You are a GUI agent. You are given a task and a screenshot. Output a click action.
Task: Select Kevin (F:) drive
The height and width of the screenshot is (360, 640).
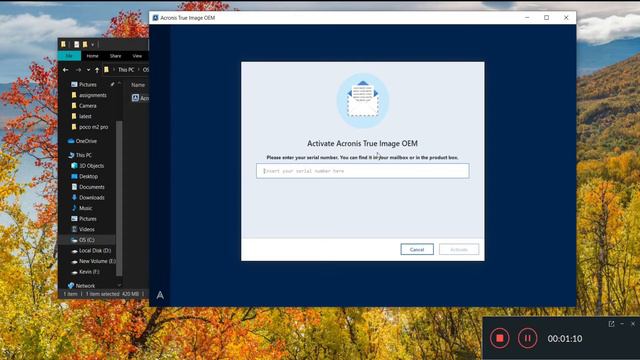89,272
